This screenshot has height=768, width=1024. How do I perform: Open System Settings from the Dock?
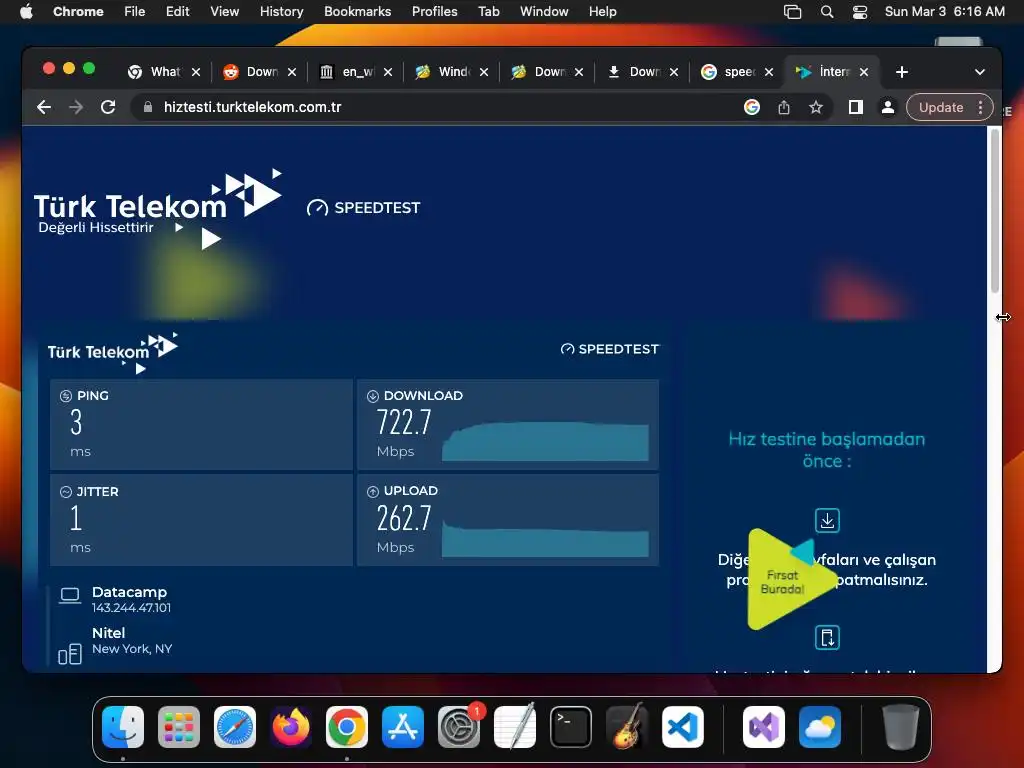coord(458,727)
